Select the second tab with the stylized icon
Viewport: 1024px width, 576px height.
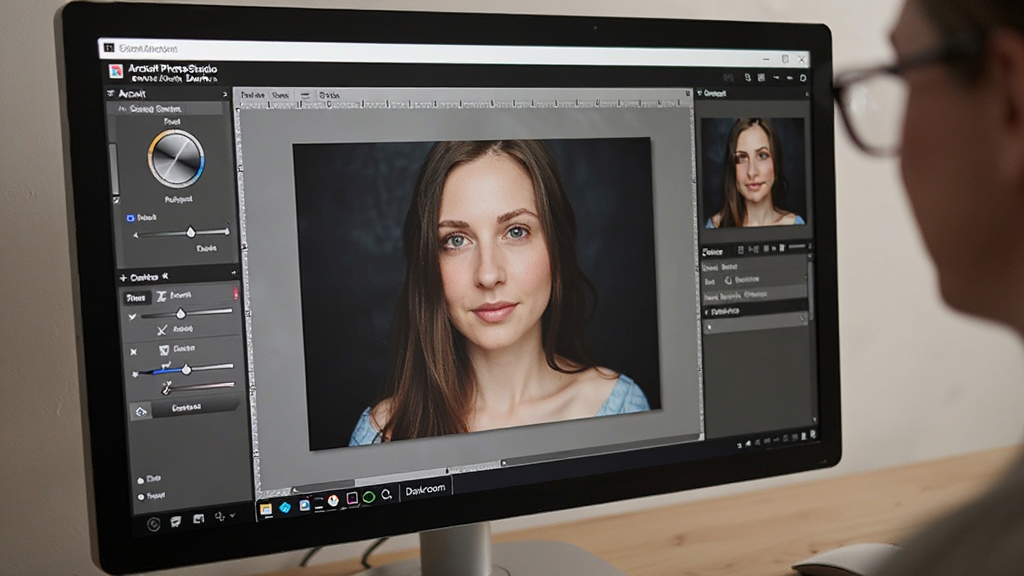pos(174,296)
